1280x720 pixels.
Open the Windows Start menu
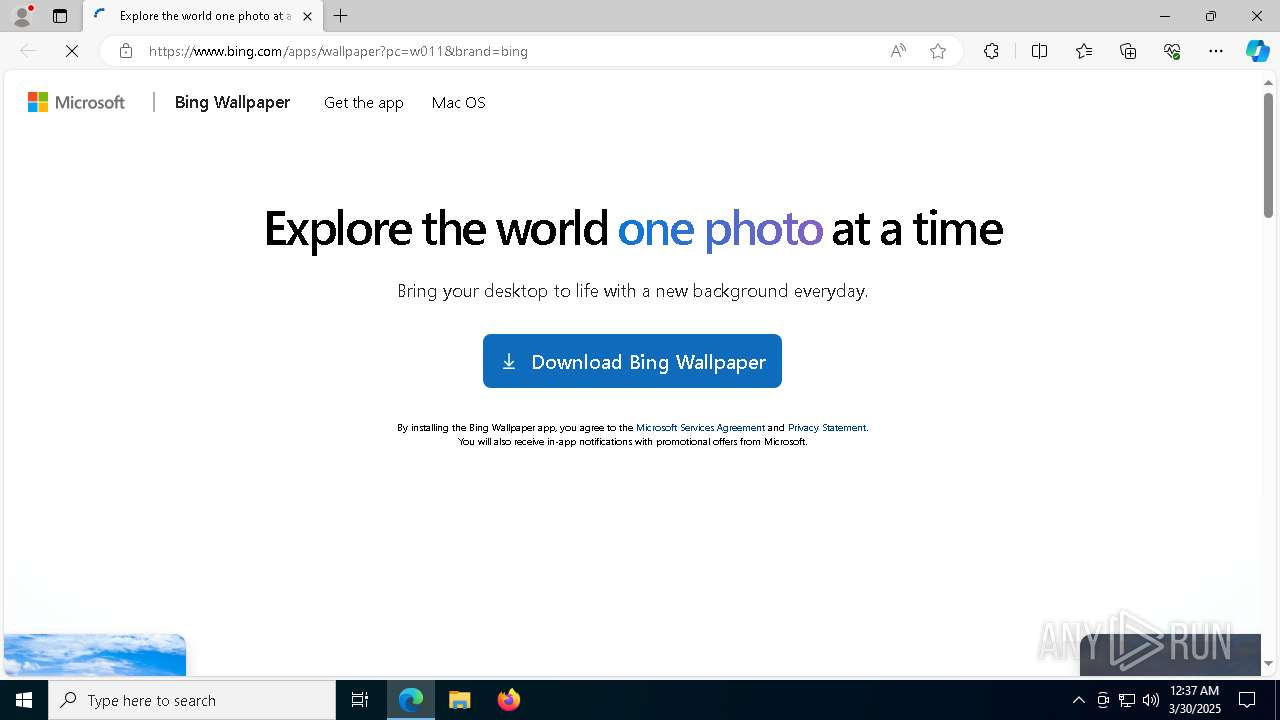pyautogui.click(x=24, y=700)
